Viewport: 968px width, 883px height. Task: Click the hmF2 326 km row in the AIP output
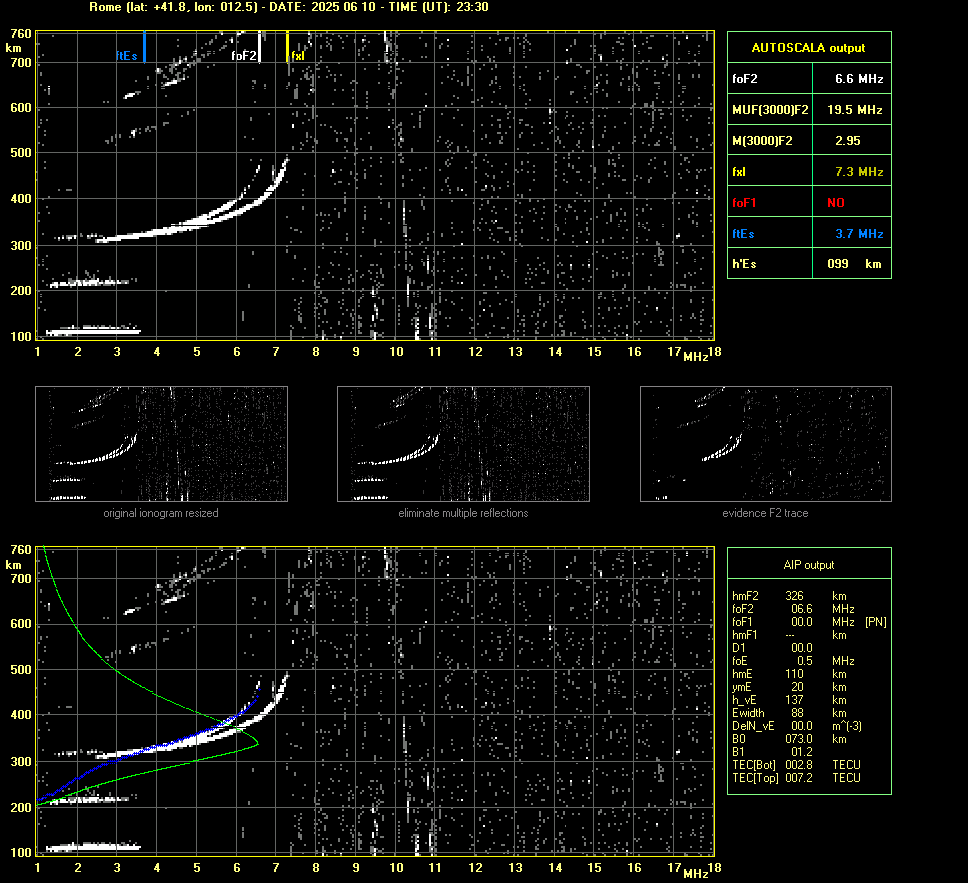[789, 596]
